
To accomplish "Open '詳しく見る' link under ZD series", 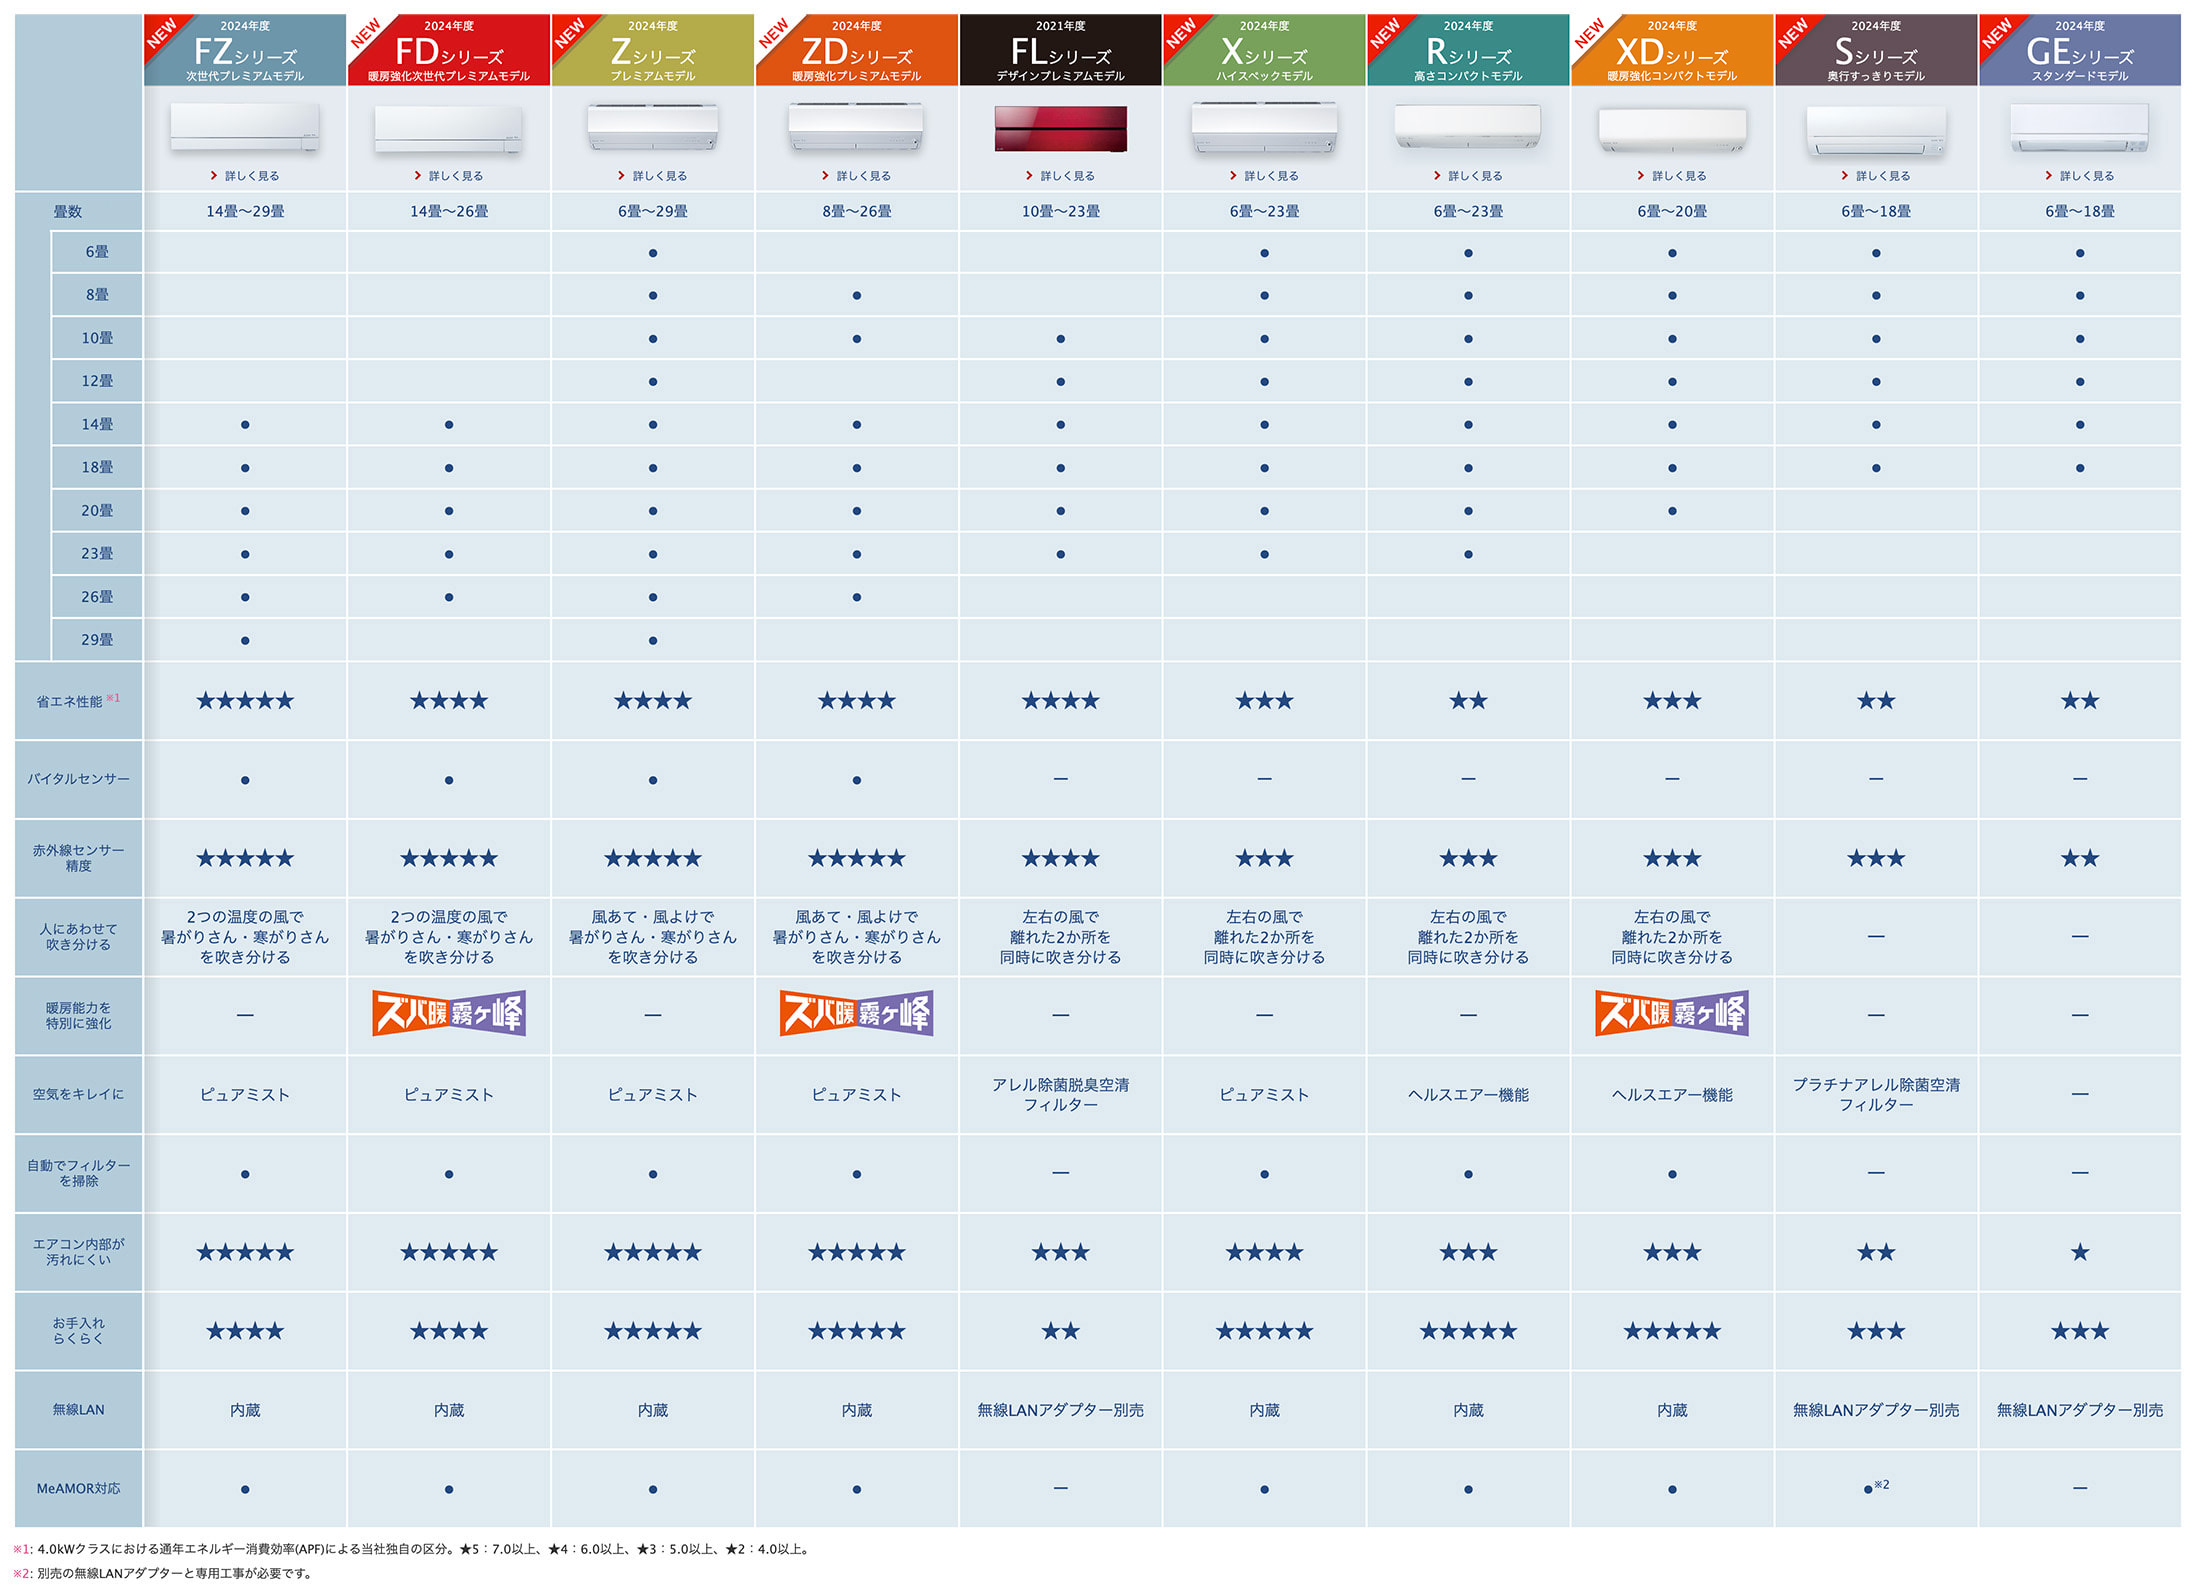I will tap(863, 176).
